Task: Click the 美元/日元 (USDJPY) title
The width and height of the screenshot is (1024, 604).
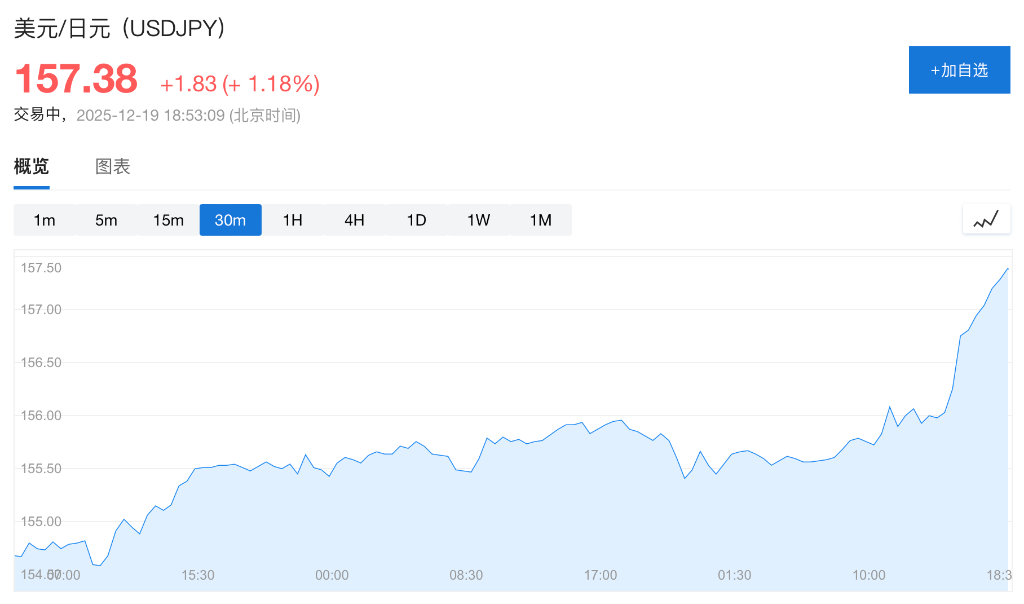Action: pos(119,28)
